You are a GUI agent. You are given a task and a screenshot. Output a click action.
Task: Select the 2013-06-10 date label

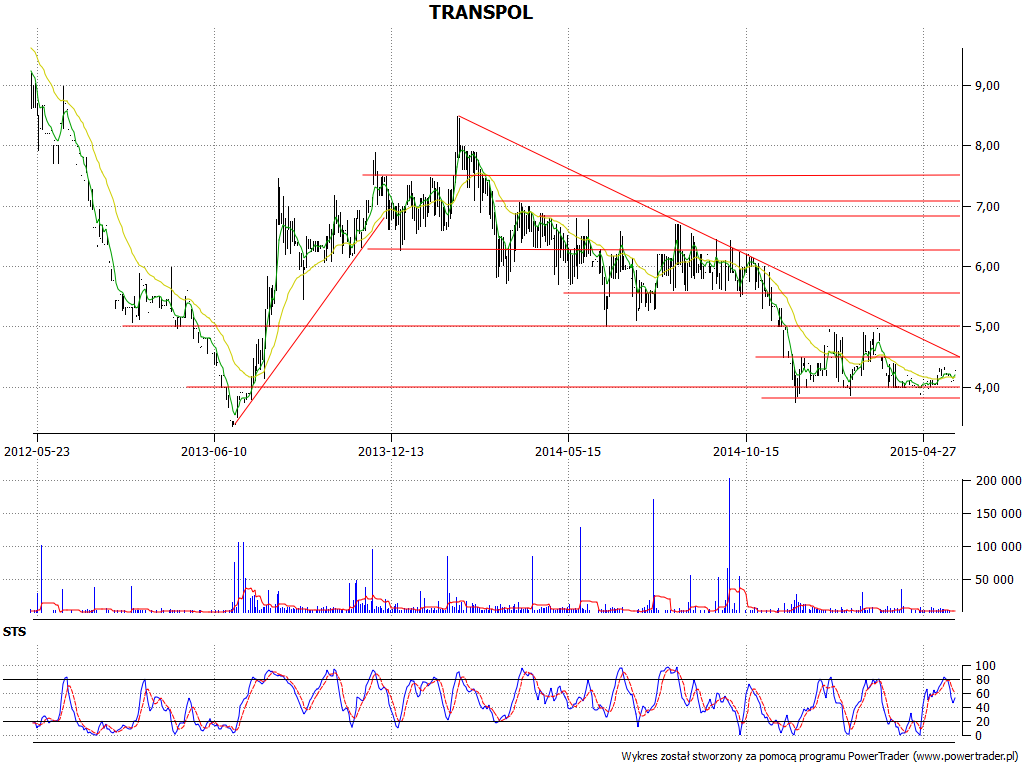(x=214, y=451)
